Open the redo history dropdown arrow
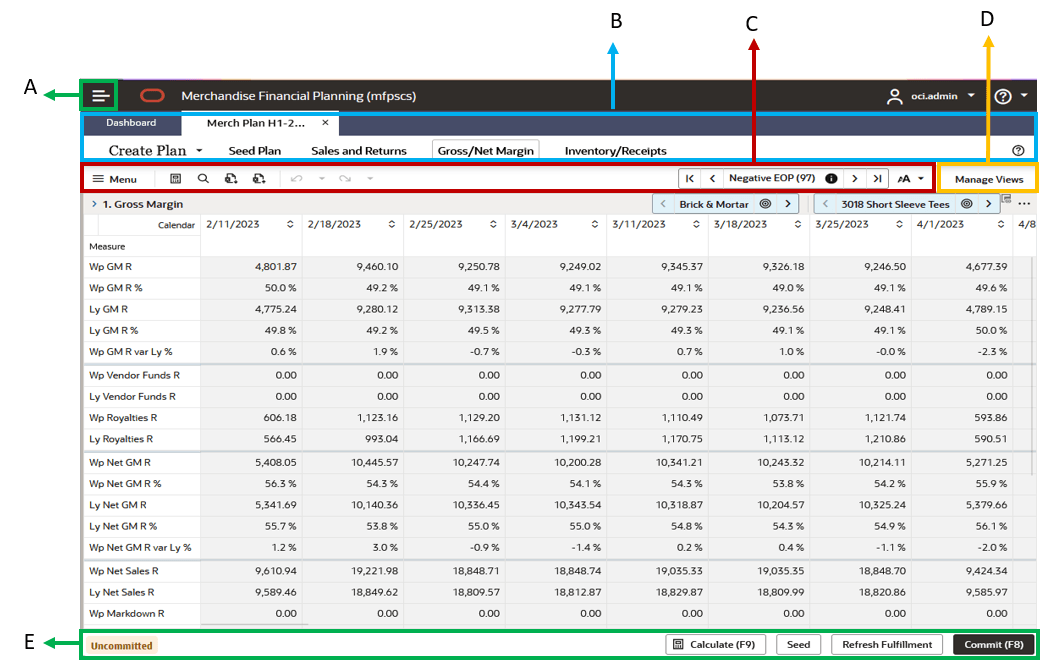Image resolution: width=1051 pixels, height=672 pixels. 370,178
